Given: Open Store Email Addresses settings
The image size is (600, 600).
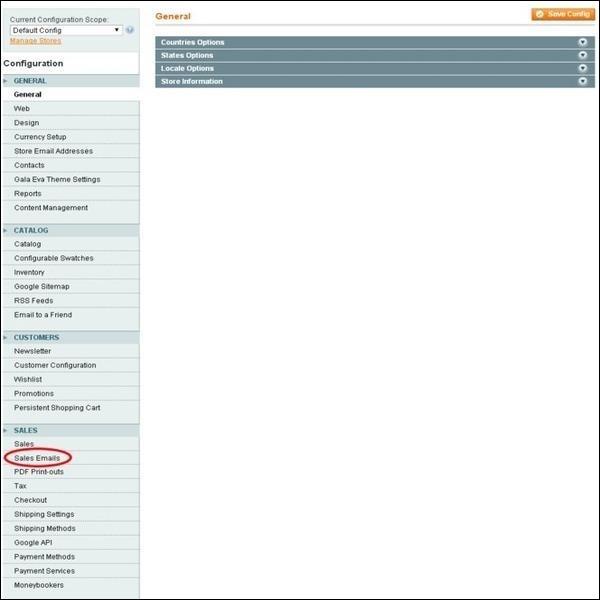Looking at the screenshot, I should click(x=53, y=151).
